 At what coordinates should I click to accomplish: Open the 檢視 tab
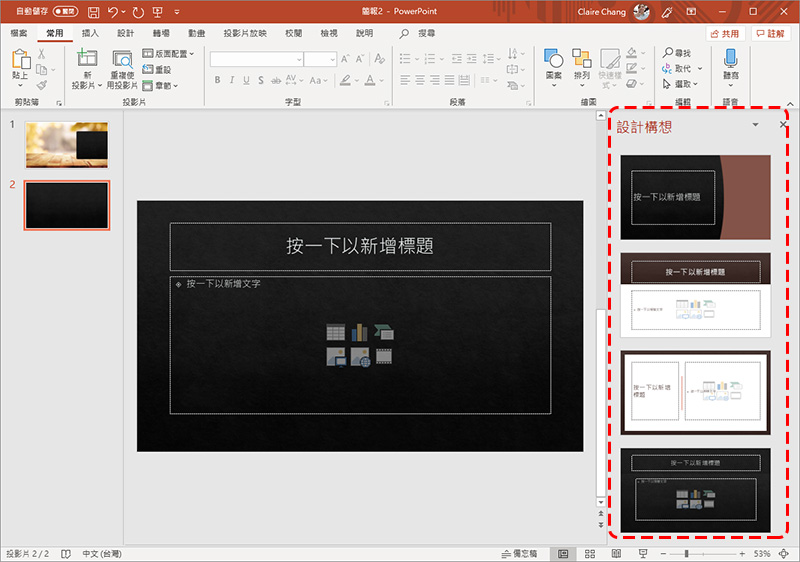click(329, 33)
